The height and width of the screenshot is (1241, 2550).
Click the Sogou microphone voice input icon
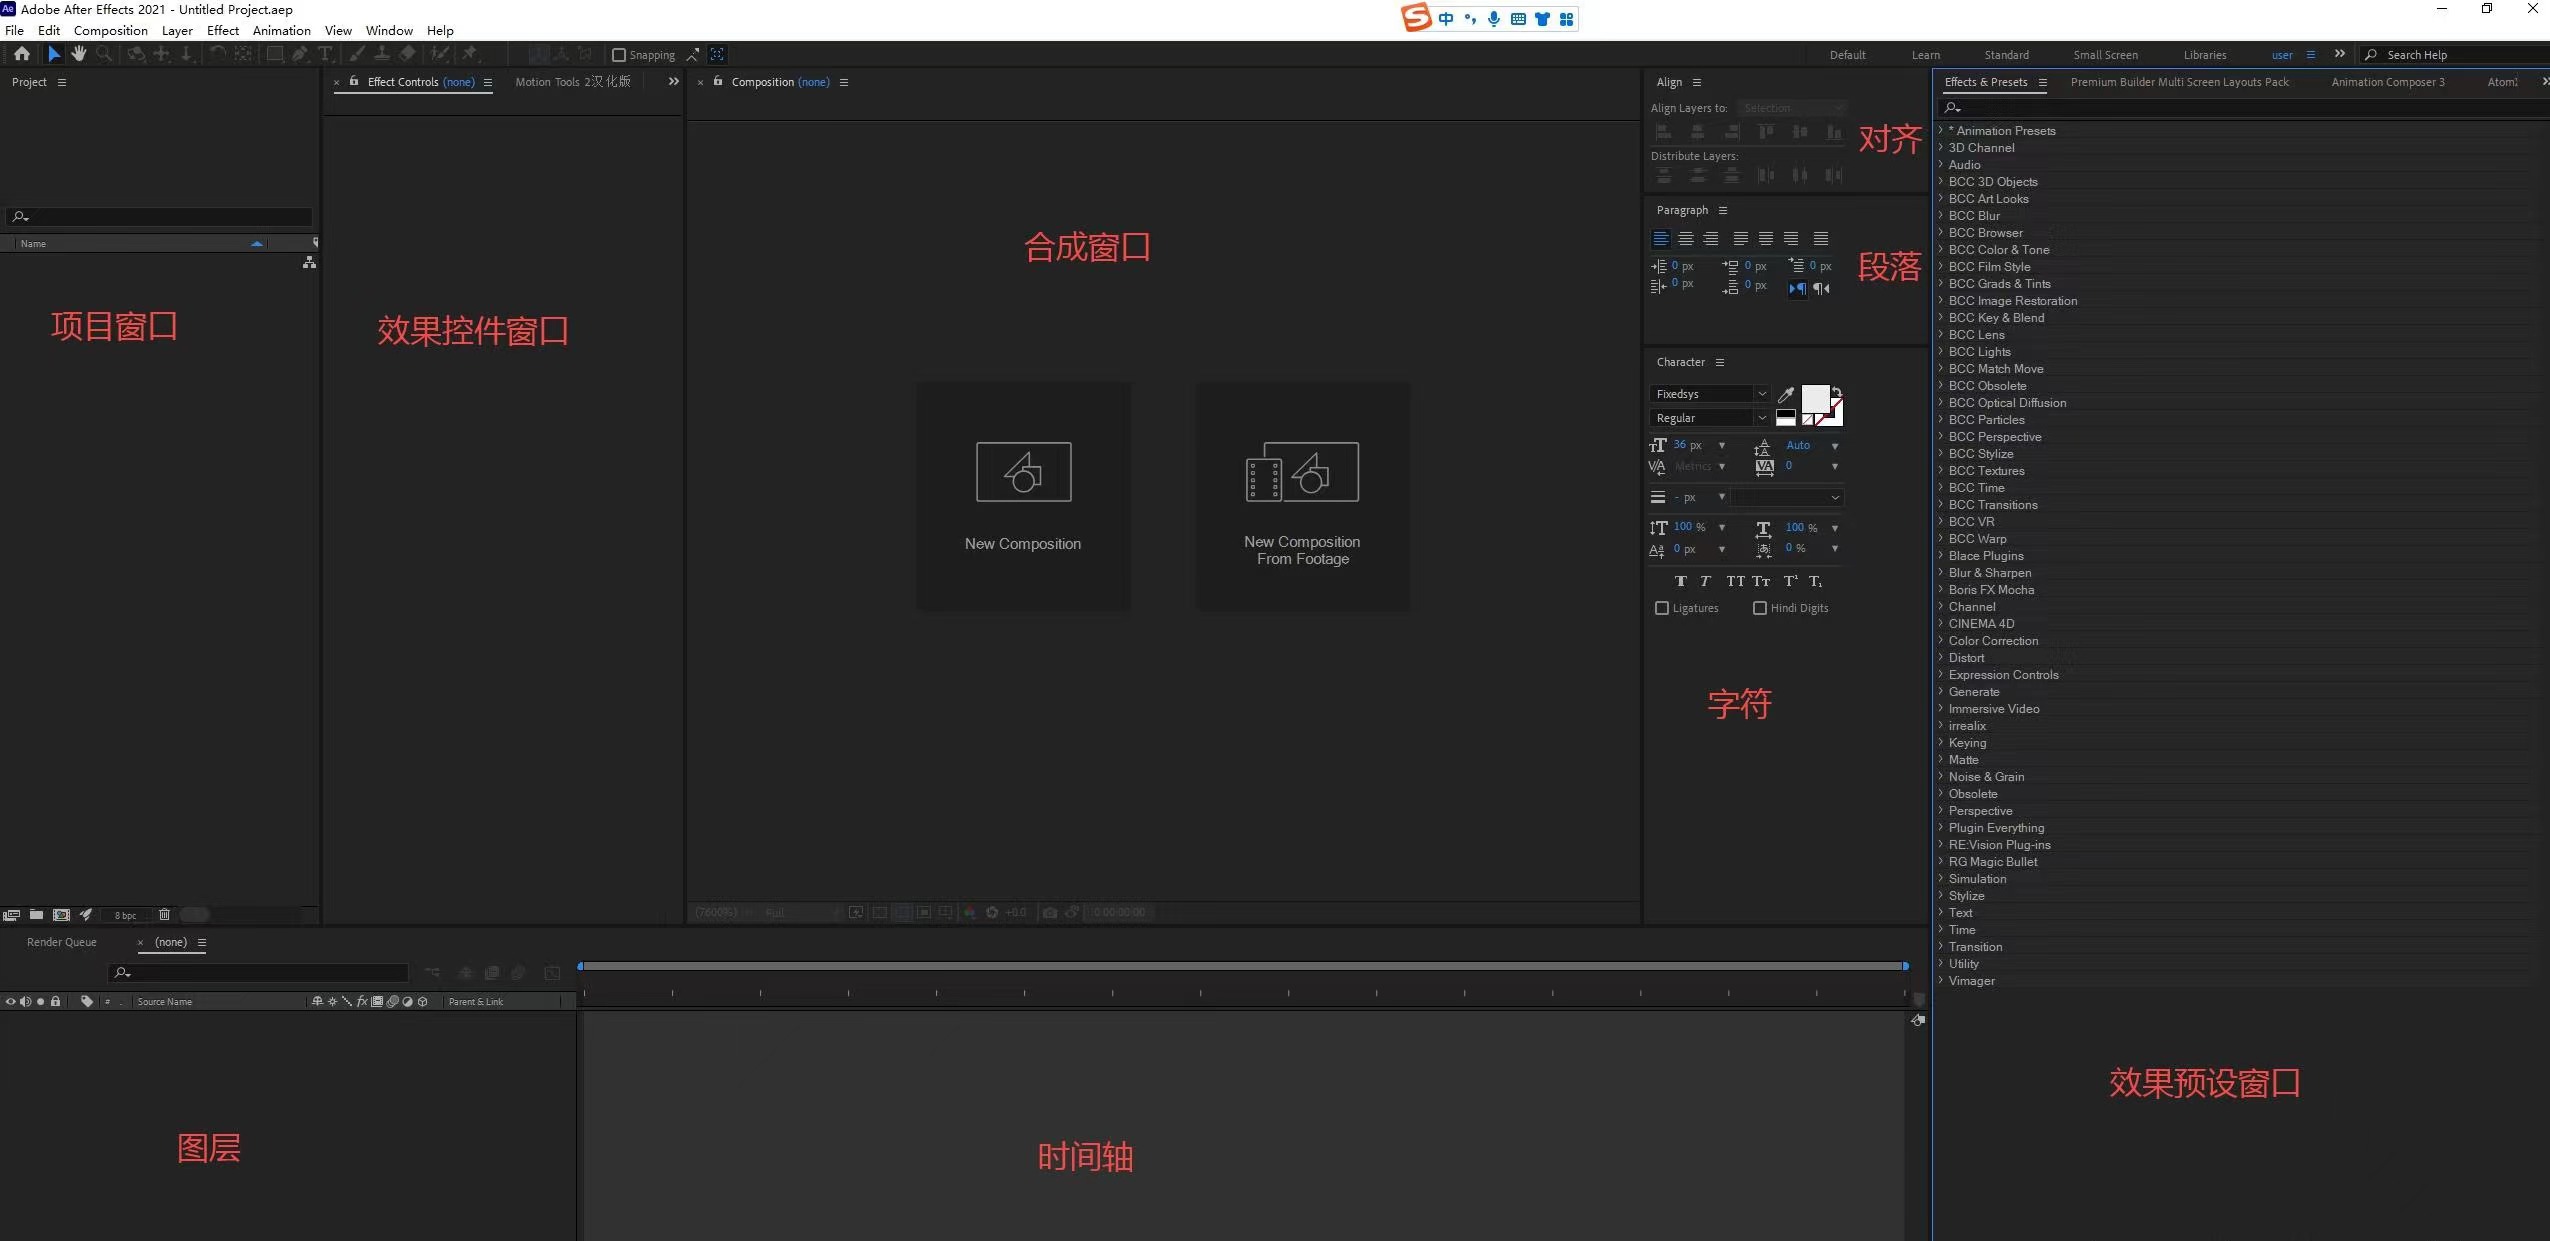coord(1494,19)
